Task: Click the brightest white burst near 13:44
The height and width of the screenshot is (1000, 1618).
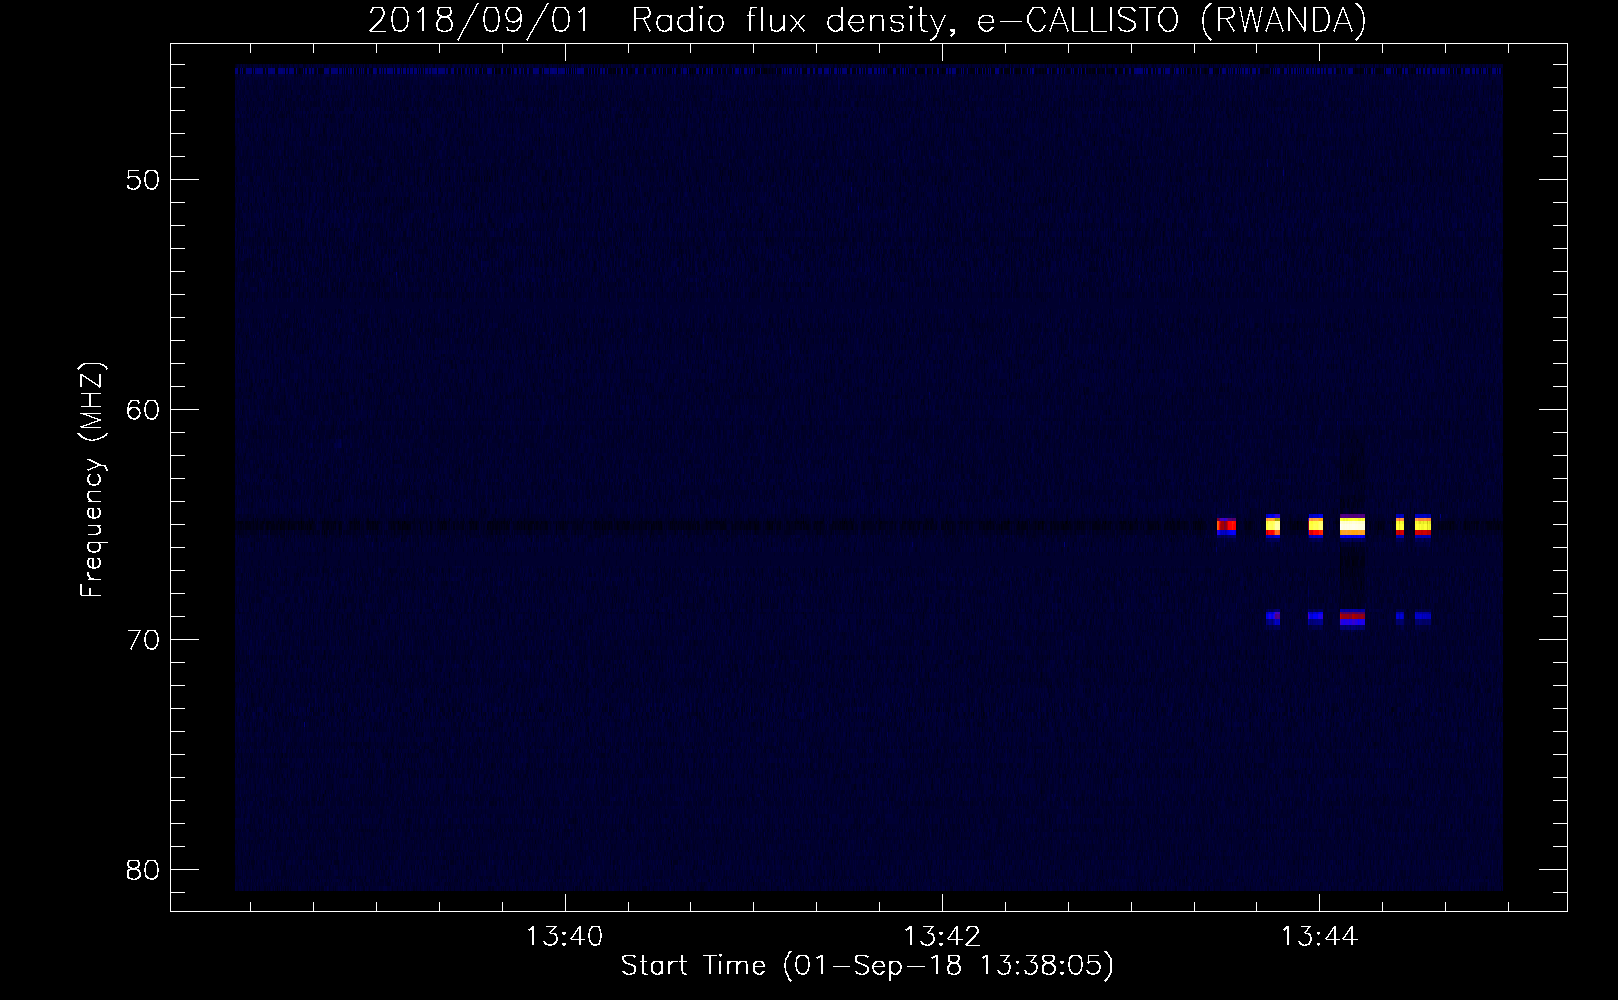Action: click(1352, 526)
